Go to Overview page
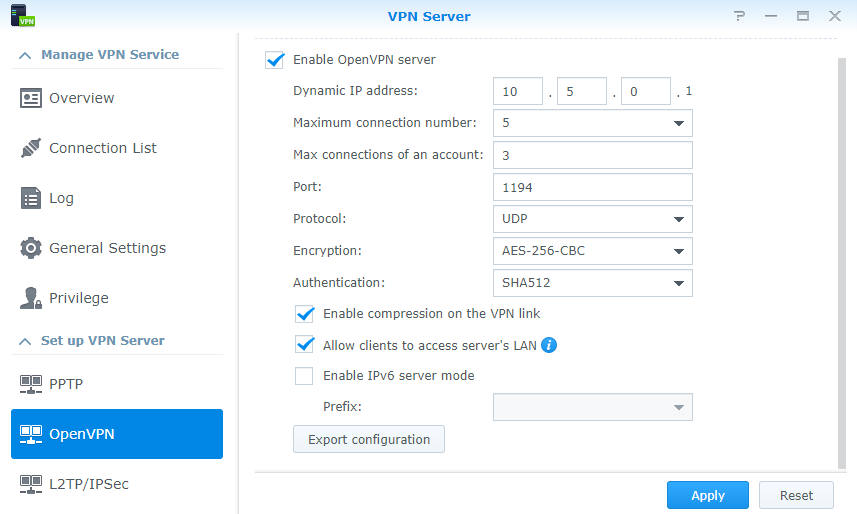857x514 pixels. [117, 98]
